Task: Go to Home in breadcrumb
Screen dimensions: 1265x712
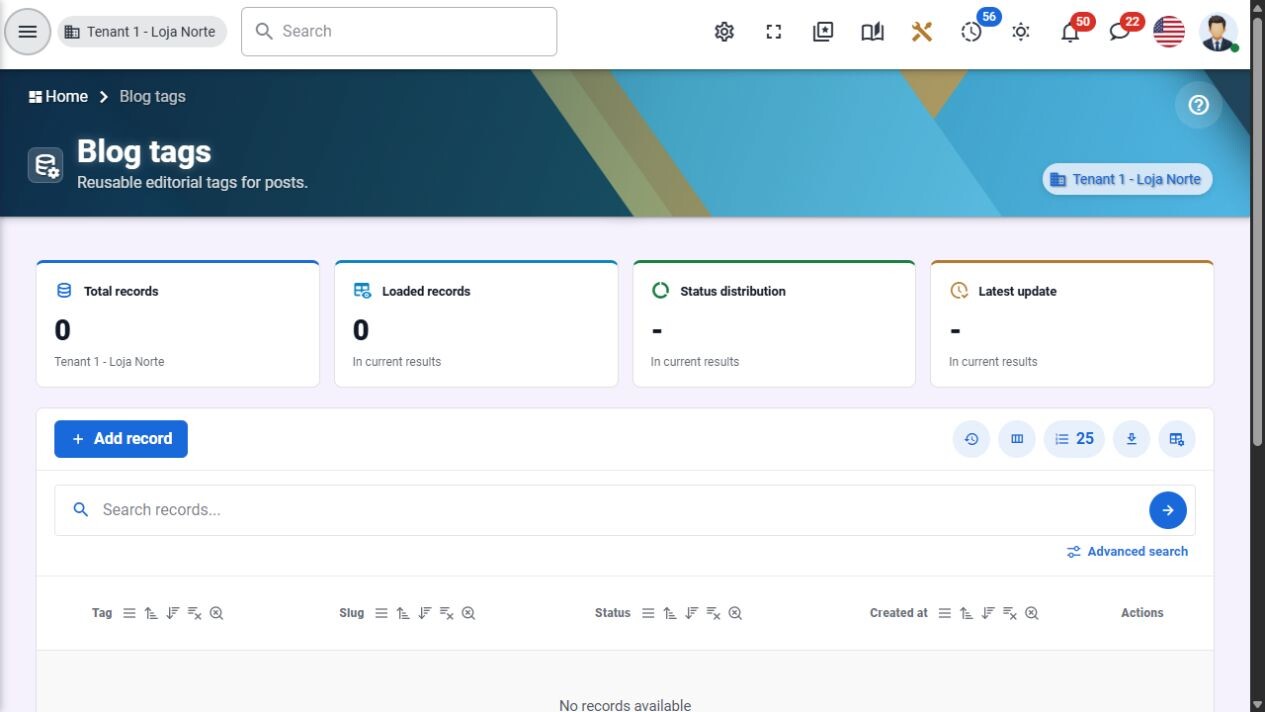Action: tap(58, 96)
